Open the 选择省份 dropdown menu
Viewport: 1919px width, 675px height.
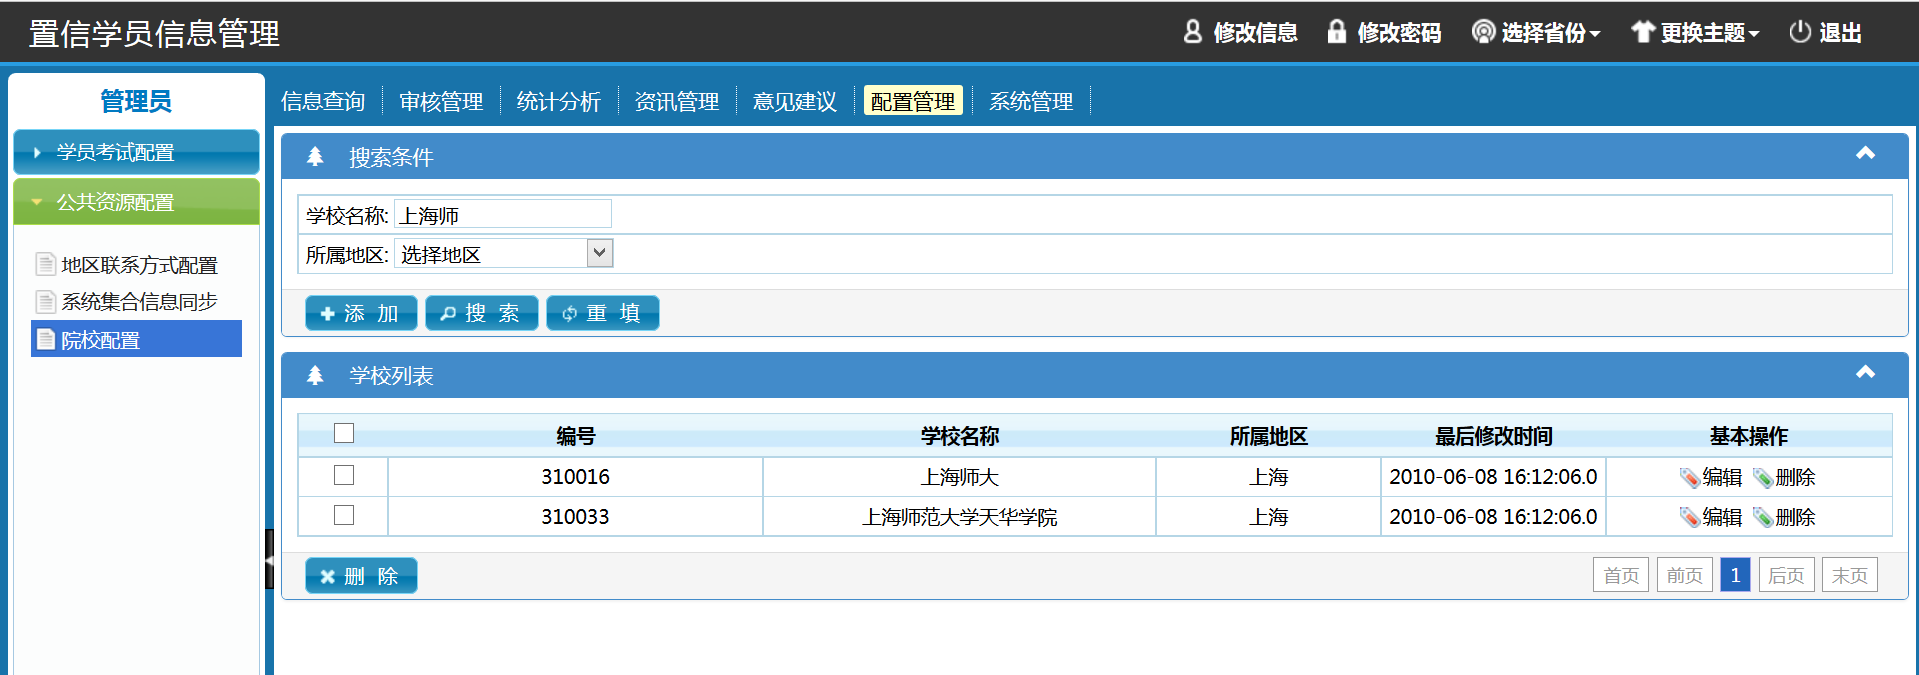(1536, 33)
